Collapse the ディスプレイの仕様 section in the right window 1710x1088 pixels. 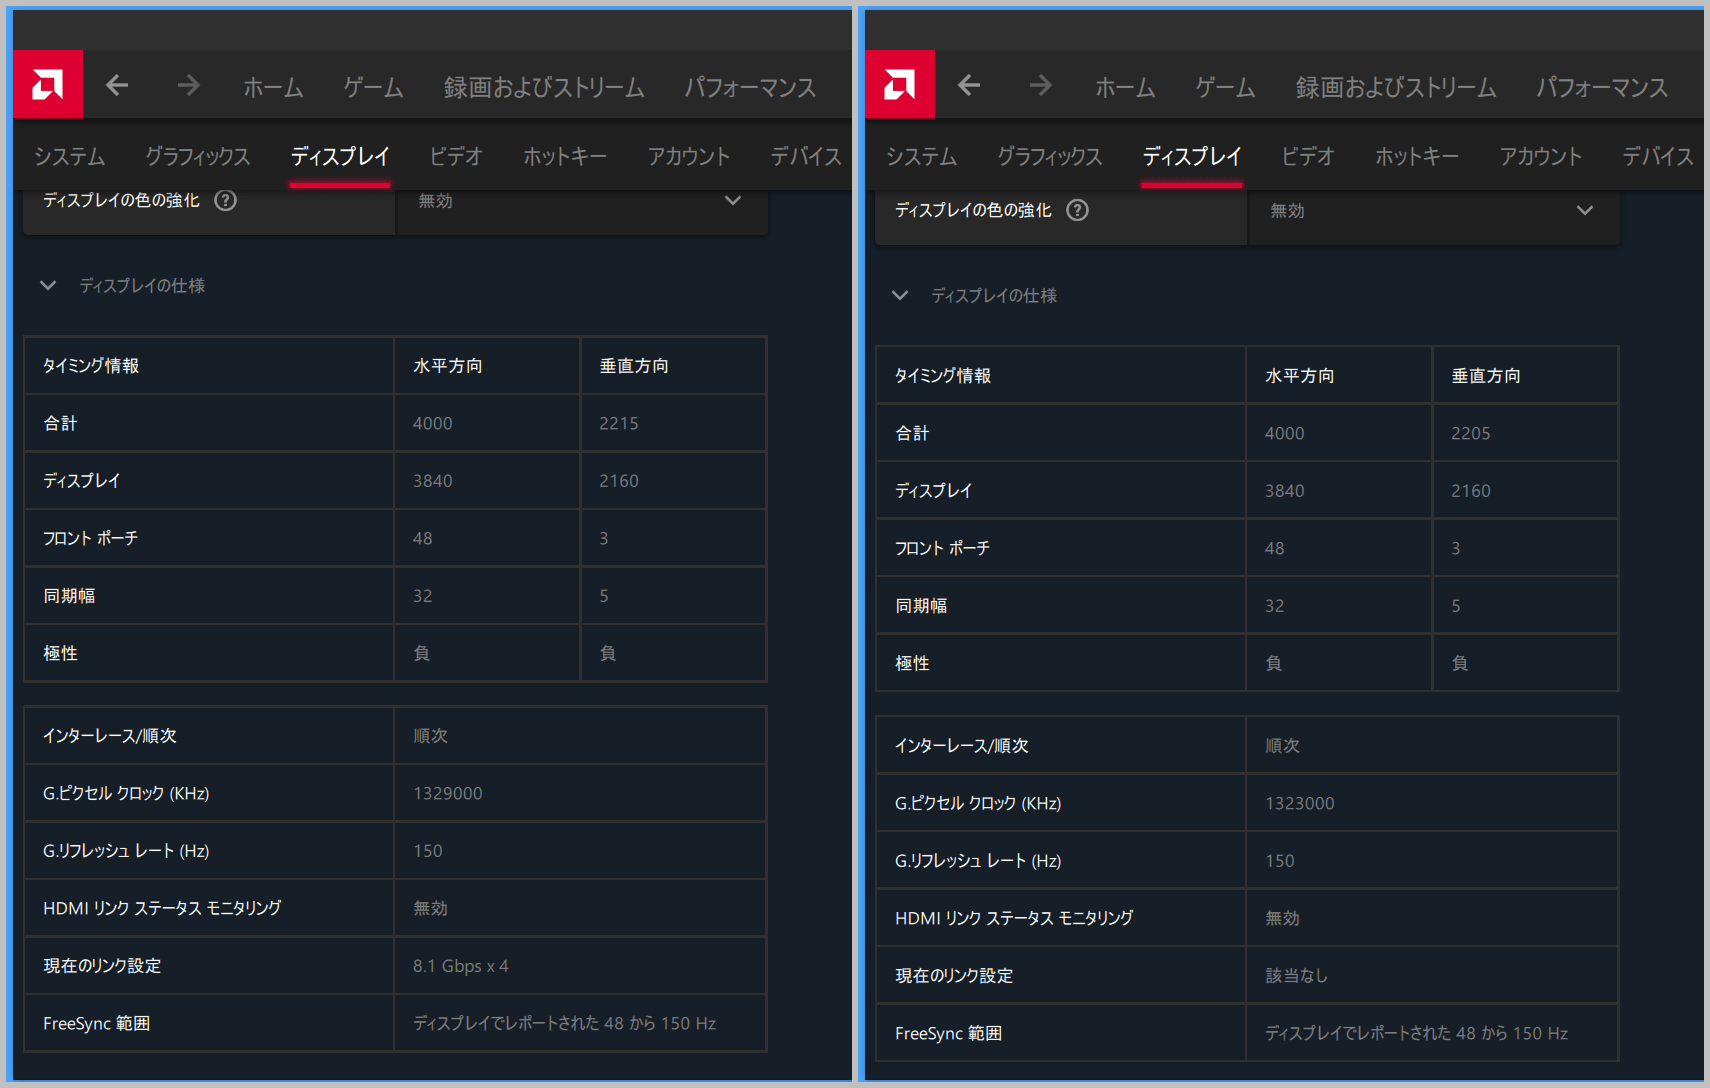coord(900,296)
